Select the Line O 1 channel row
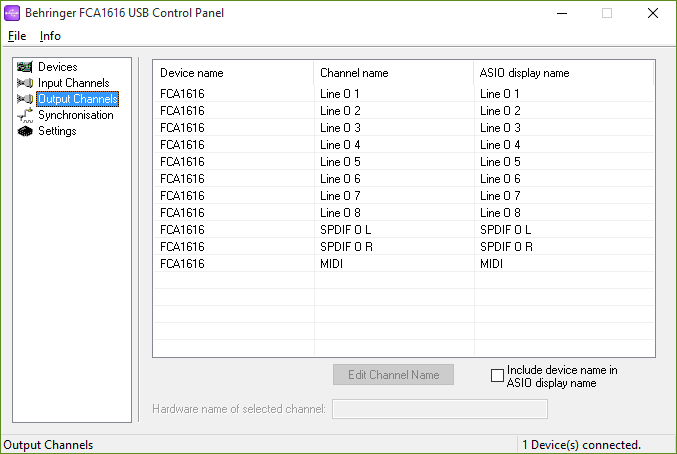677x454 pixels. (x=340, y=94)
